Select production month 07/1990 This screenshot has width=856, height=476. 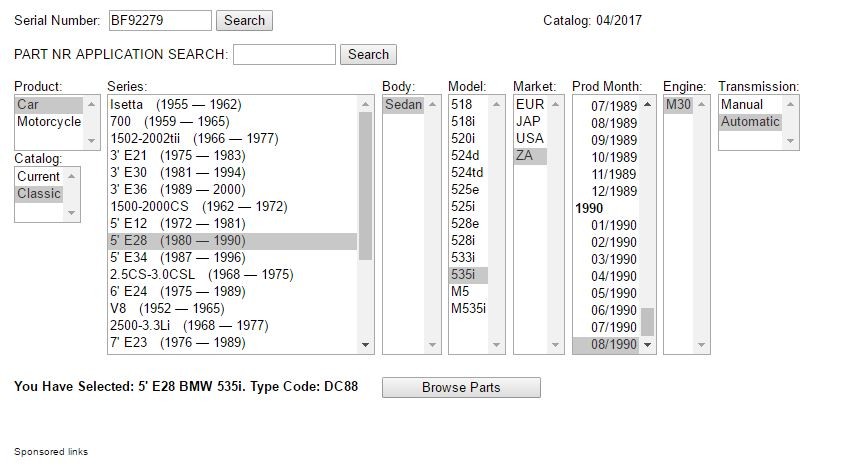tap(606, 327)
